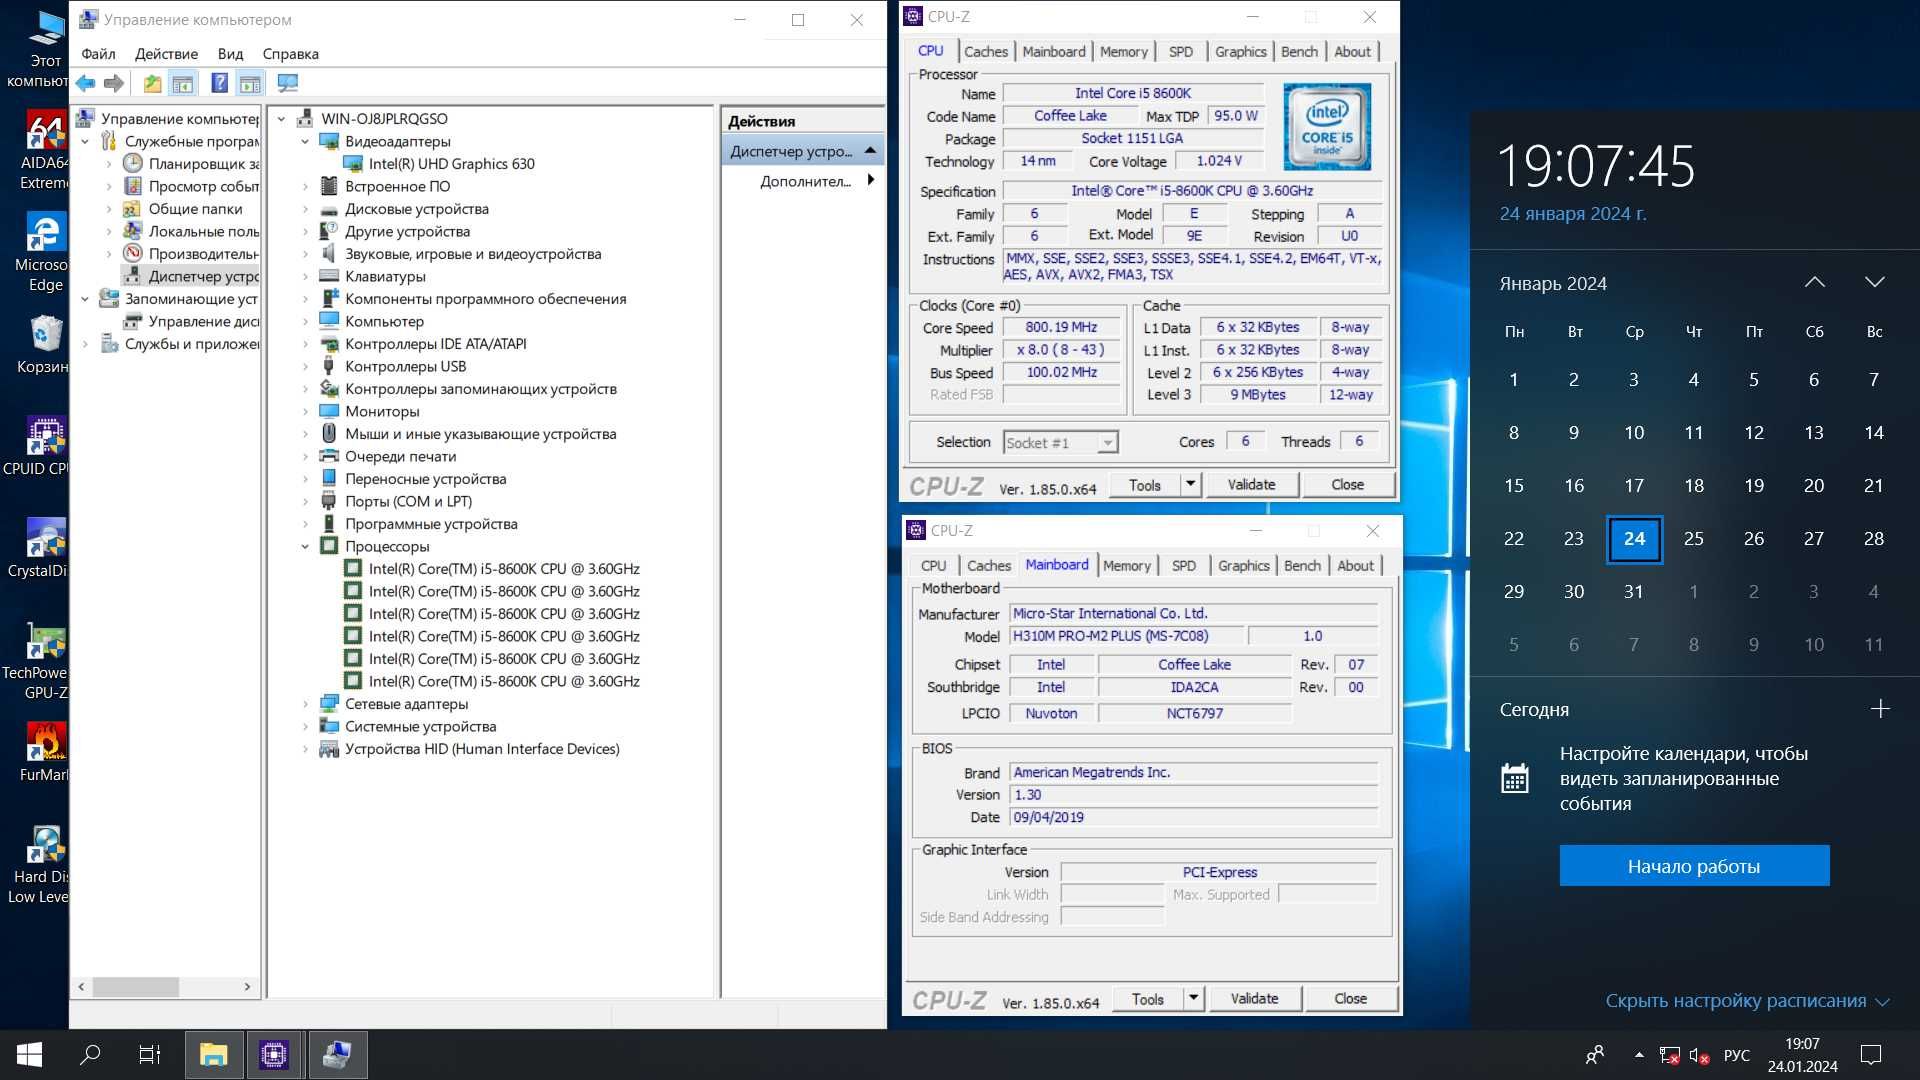Click the Computer Management taskbar icon
This screenshot has width=1920, height=1080.
pos(337,1054)
